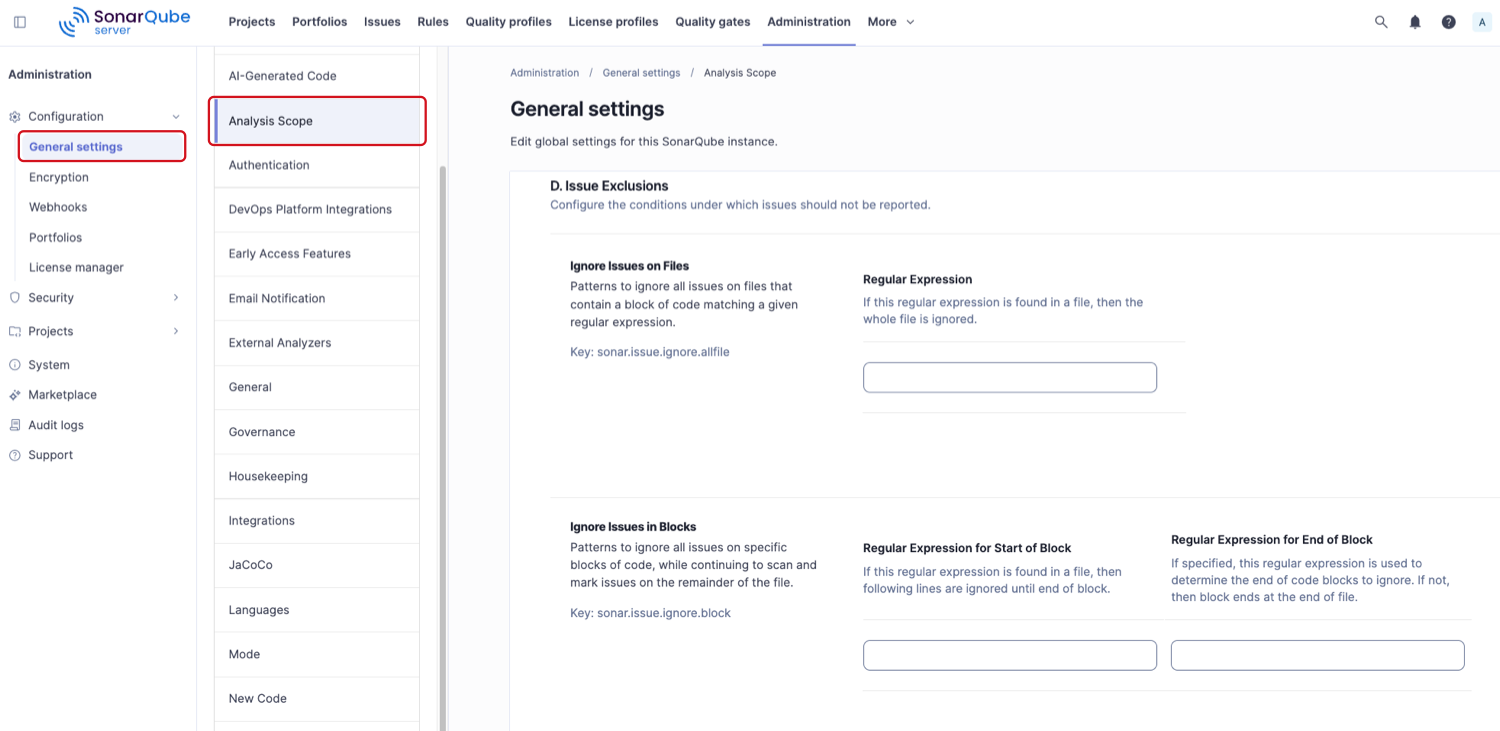Viewport: 1500px width, 731px height.
Task: Open the Rules top menu item
Action: (433, 22)
